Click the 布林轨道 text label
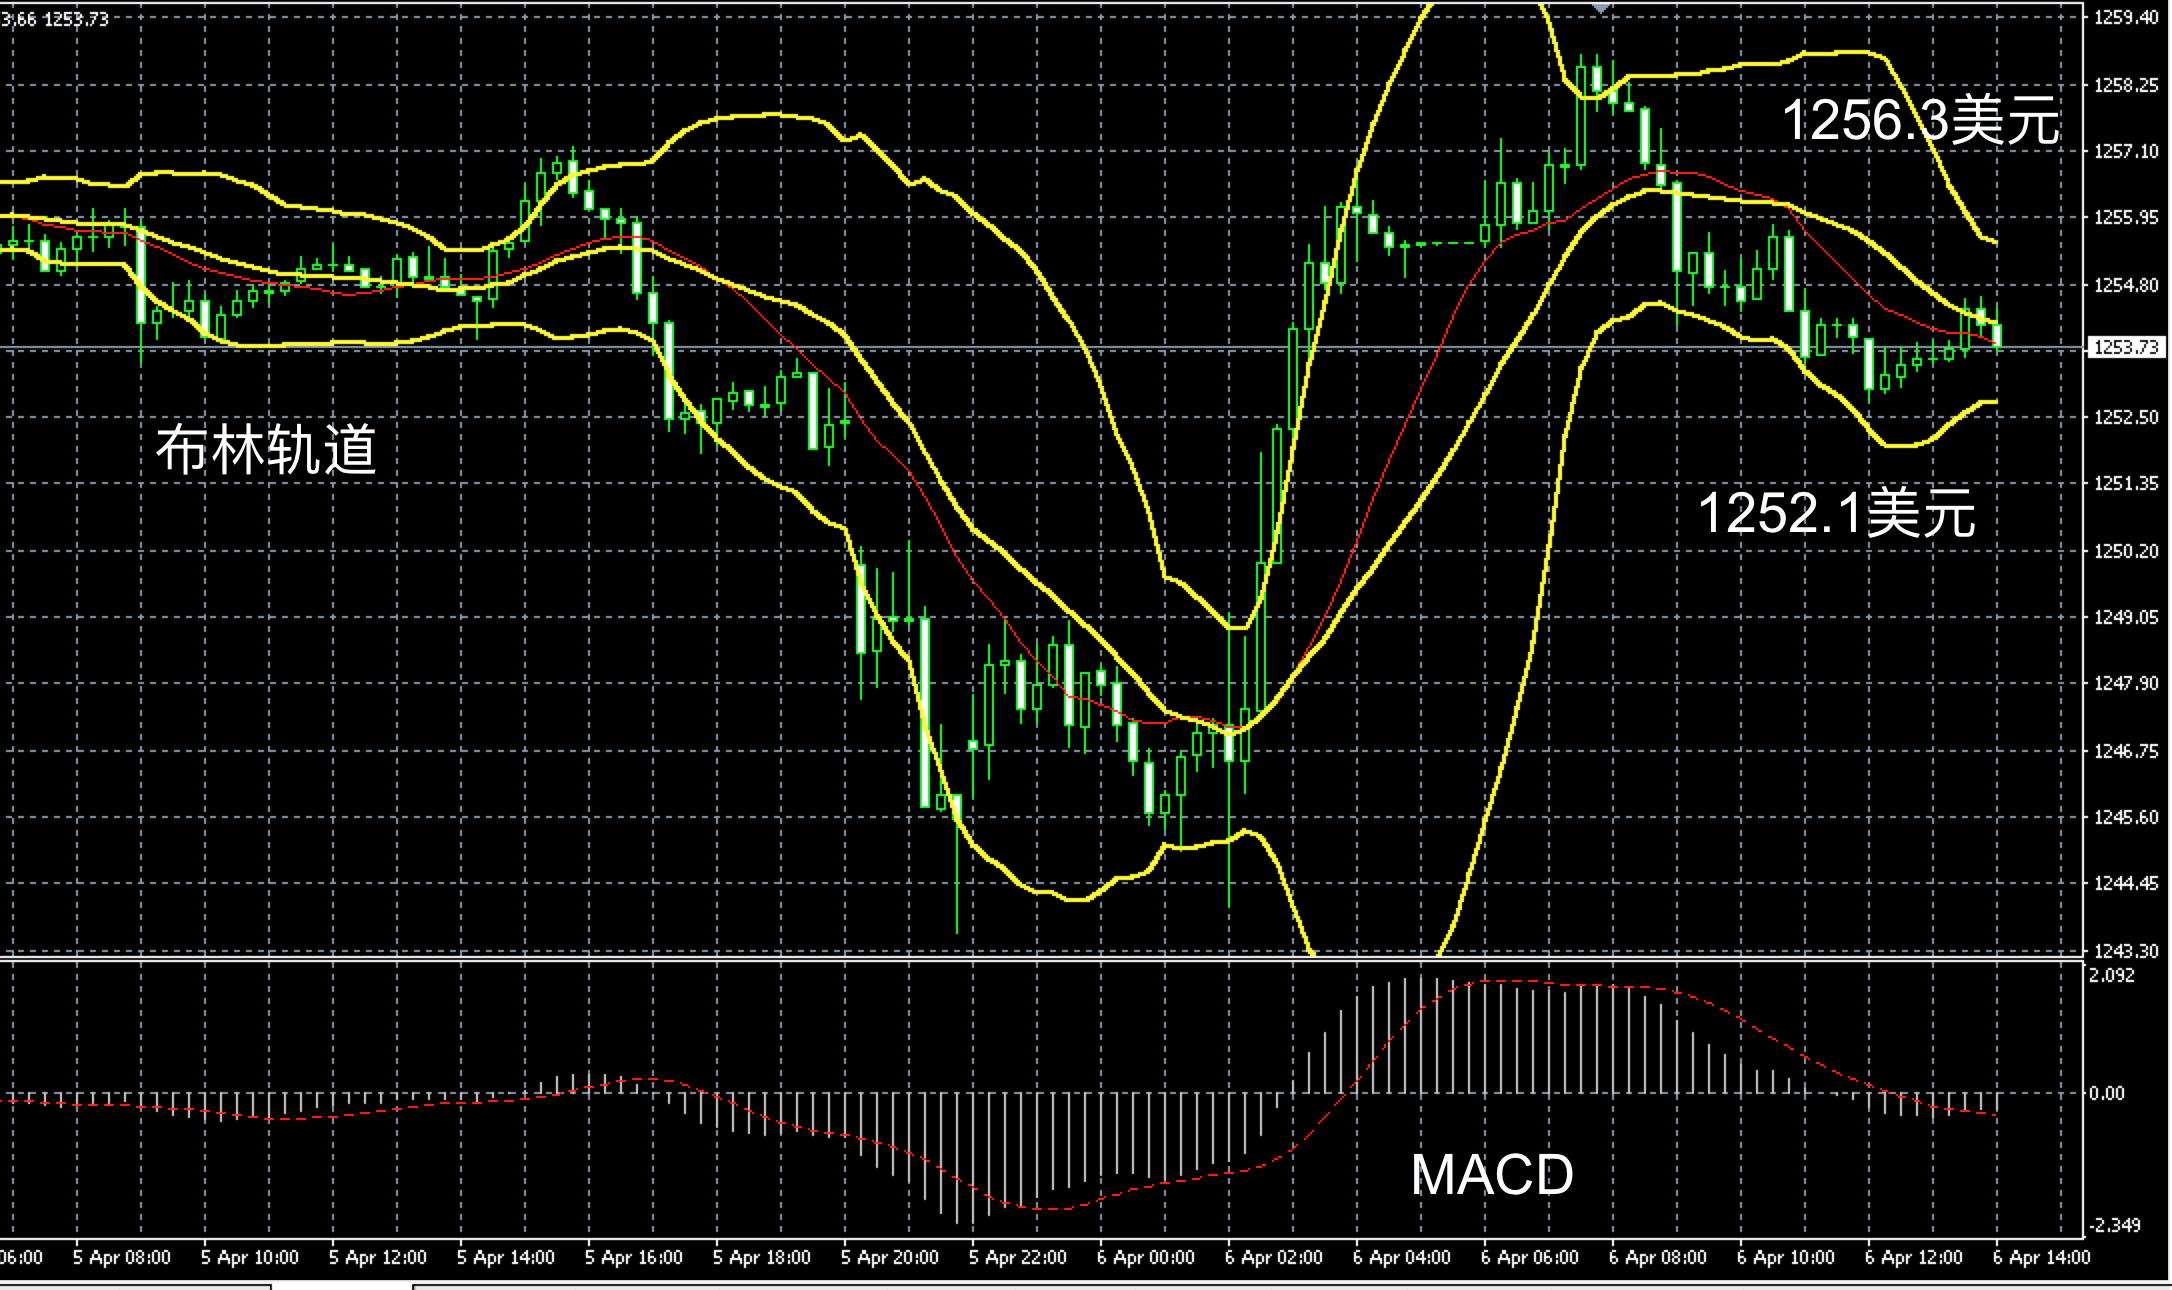Viewport: 2172px width, 1290px height. click(266, 449)
